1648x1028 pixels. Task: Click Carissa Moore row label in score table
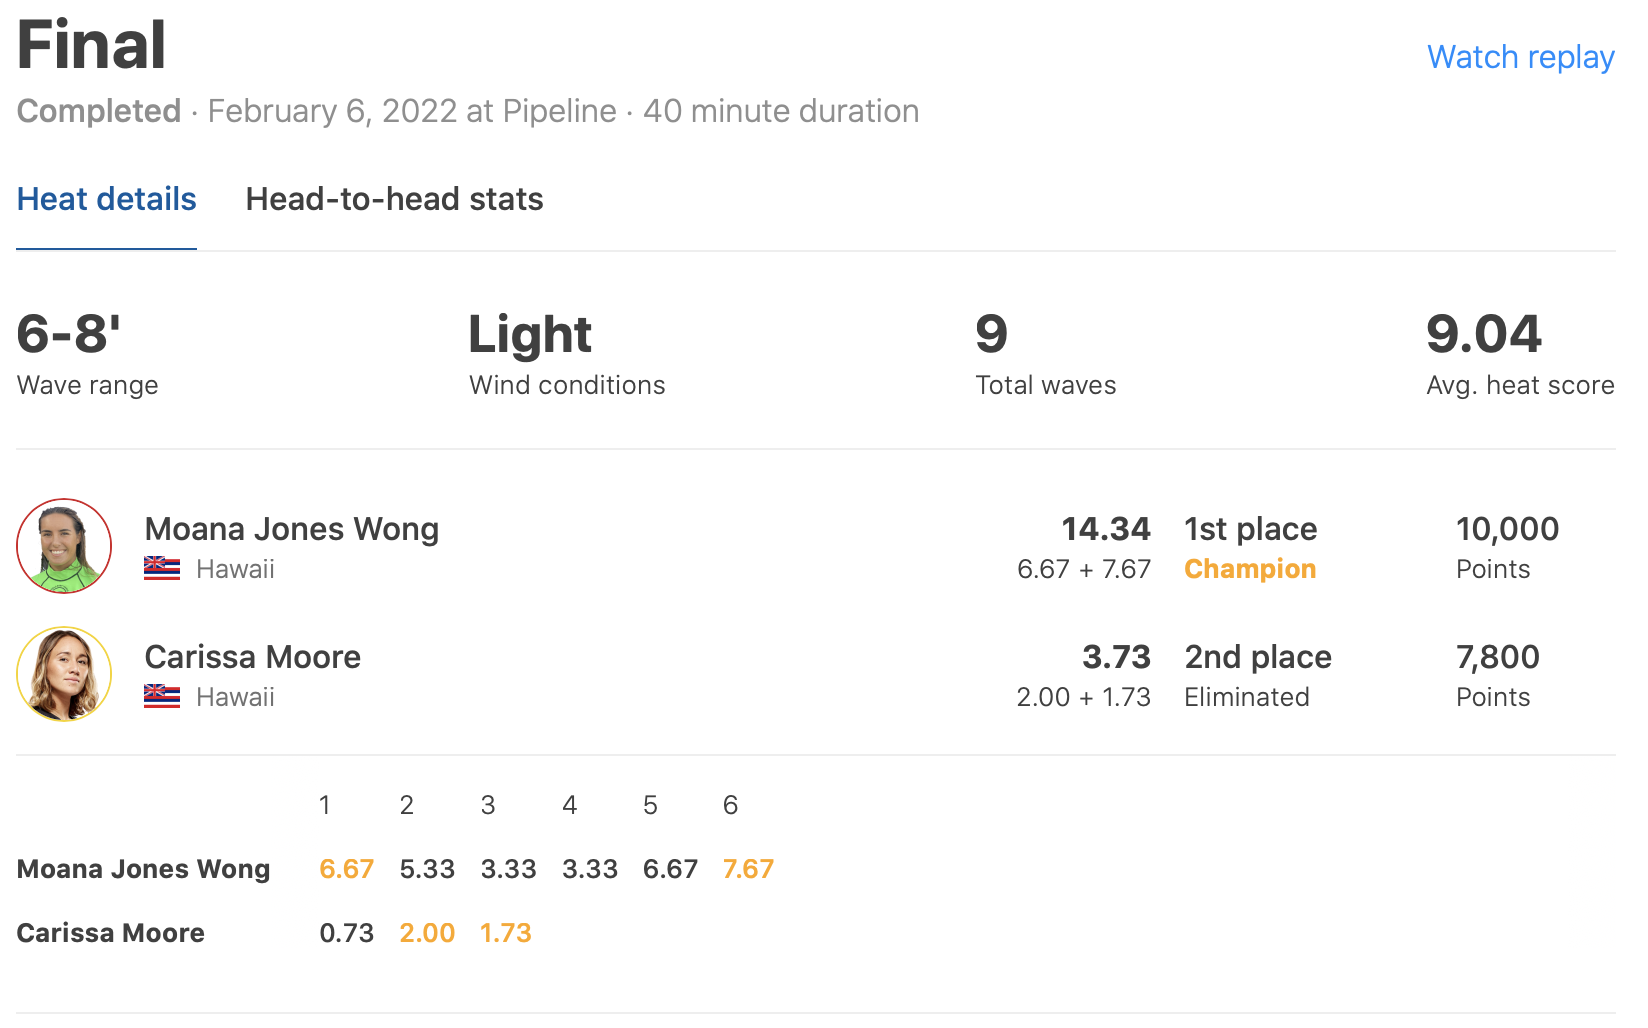[x=111, y=933]
